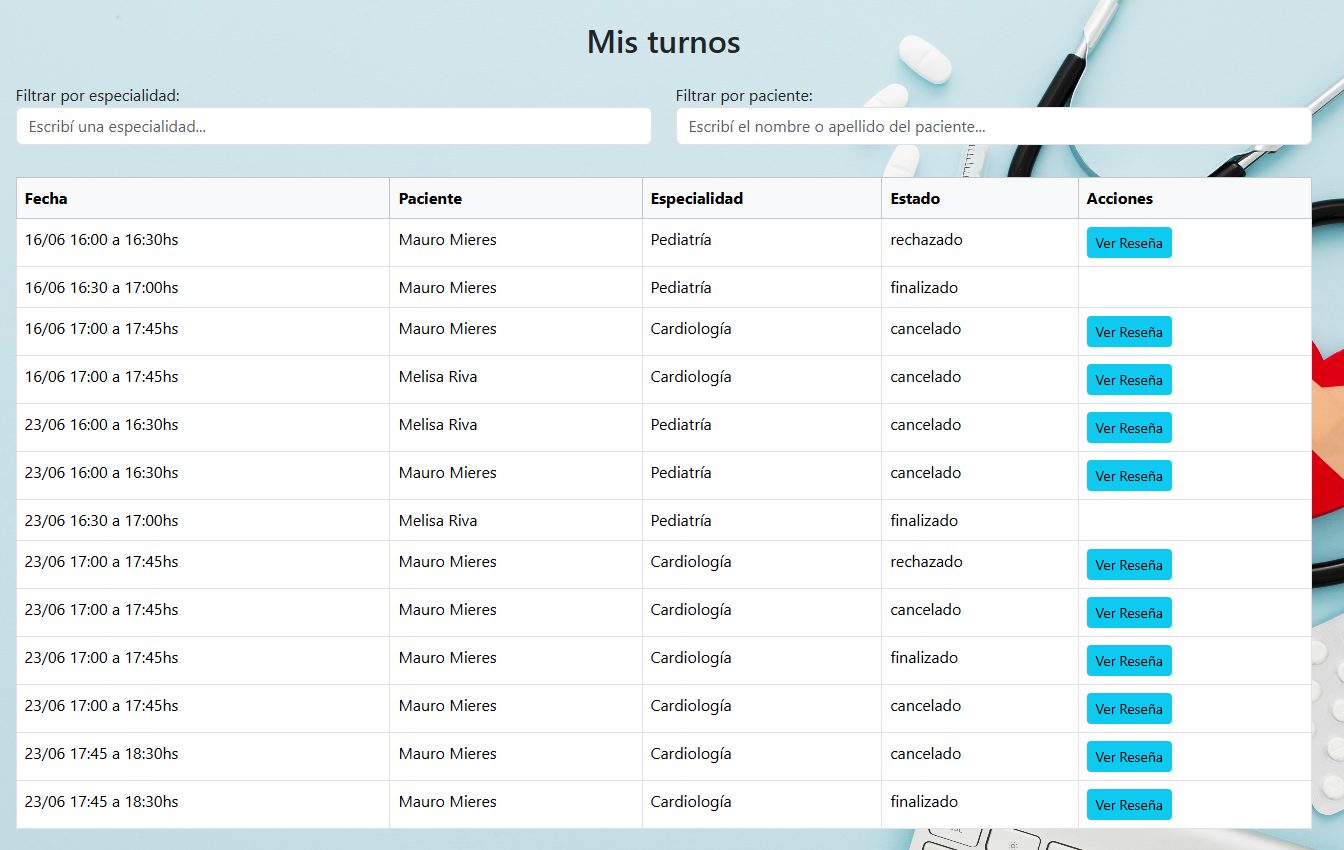The width and height of the screenshot is (1344, 850).
Task: Select date cell '16/06 16:00 a 16:30hs'
Action: pos(102,240)
